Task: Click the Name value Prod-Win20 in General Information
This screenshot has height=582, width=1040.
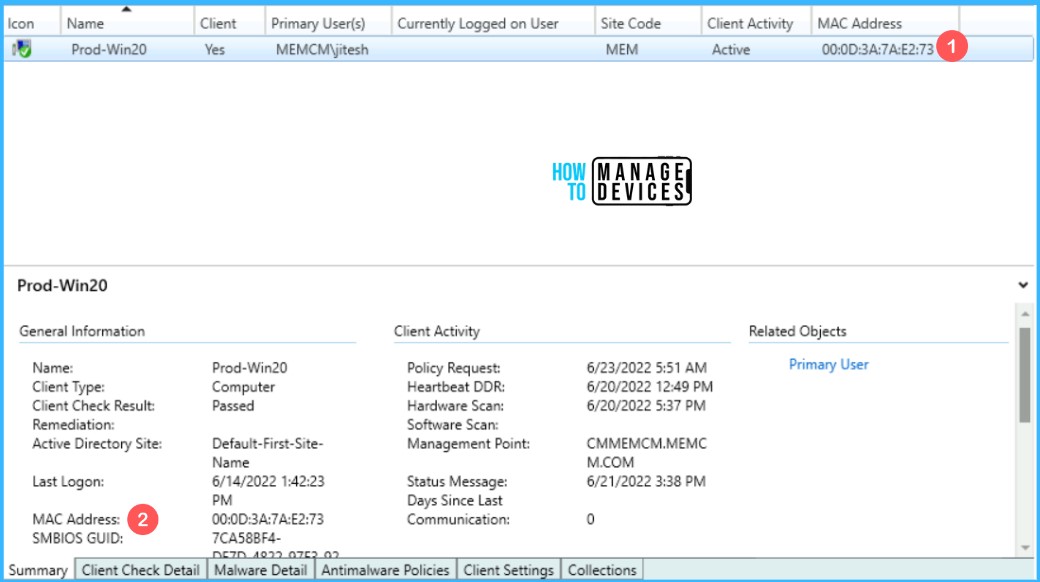Action: (x=249, y=368)
